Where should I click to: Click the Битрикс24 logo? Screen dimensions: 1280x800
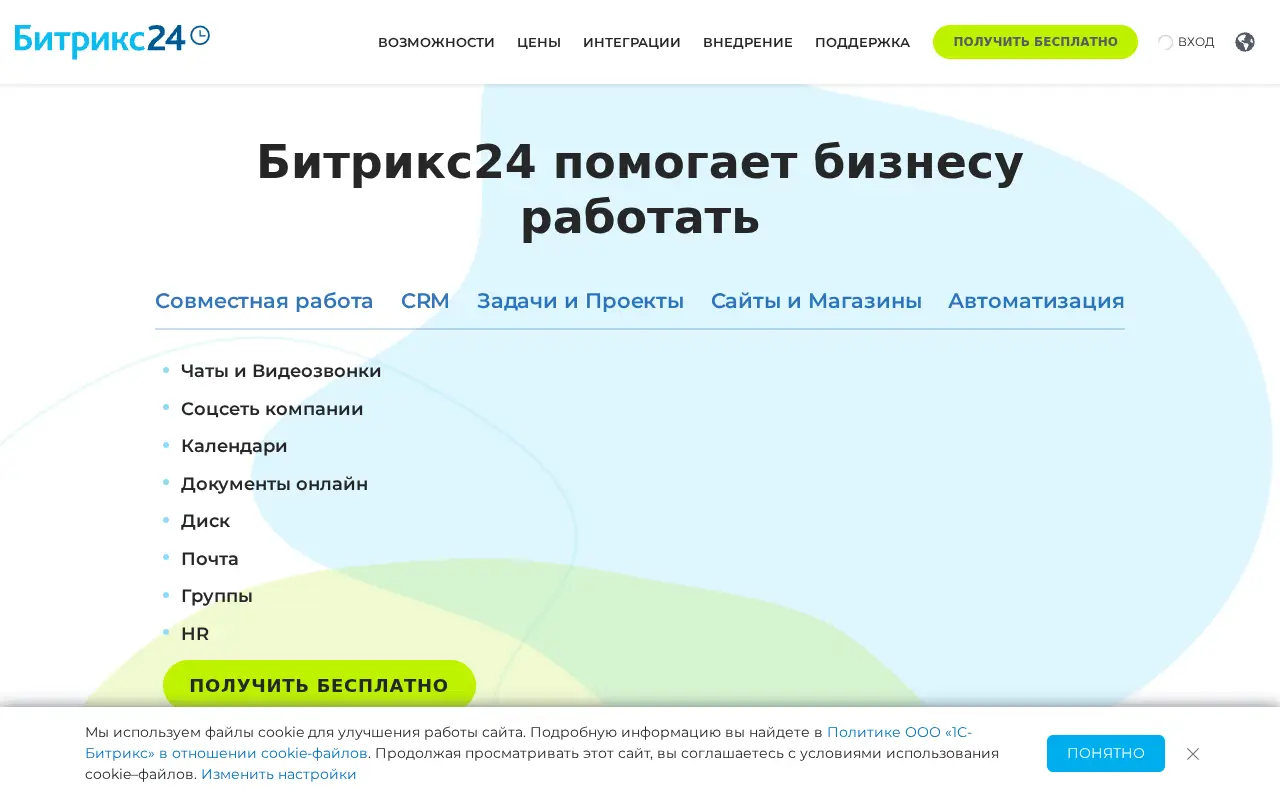112,40
